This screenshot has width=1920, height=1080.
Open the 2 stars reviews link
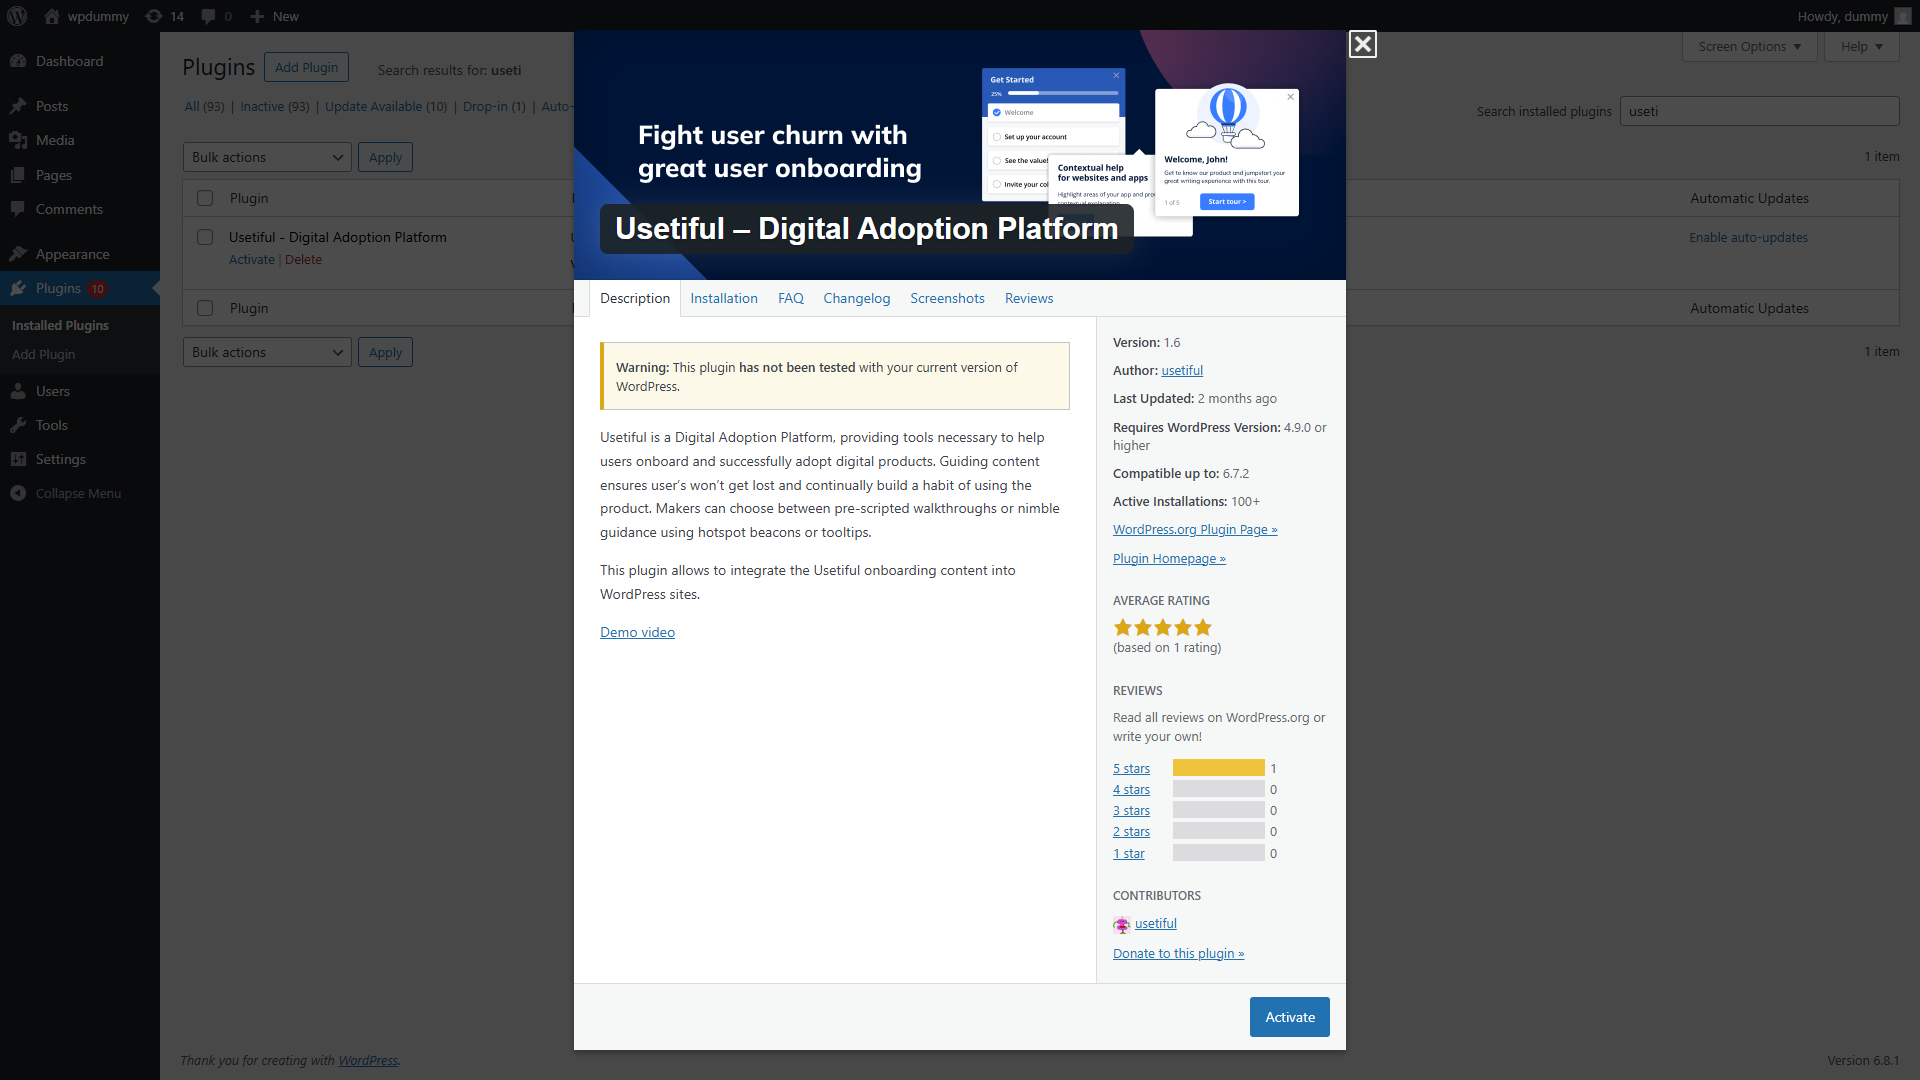[x=1131, y=831]
